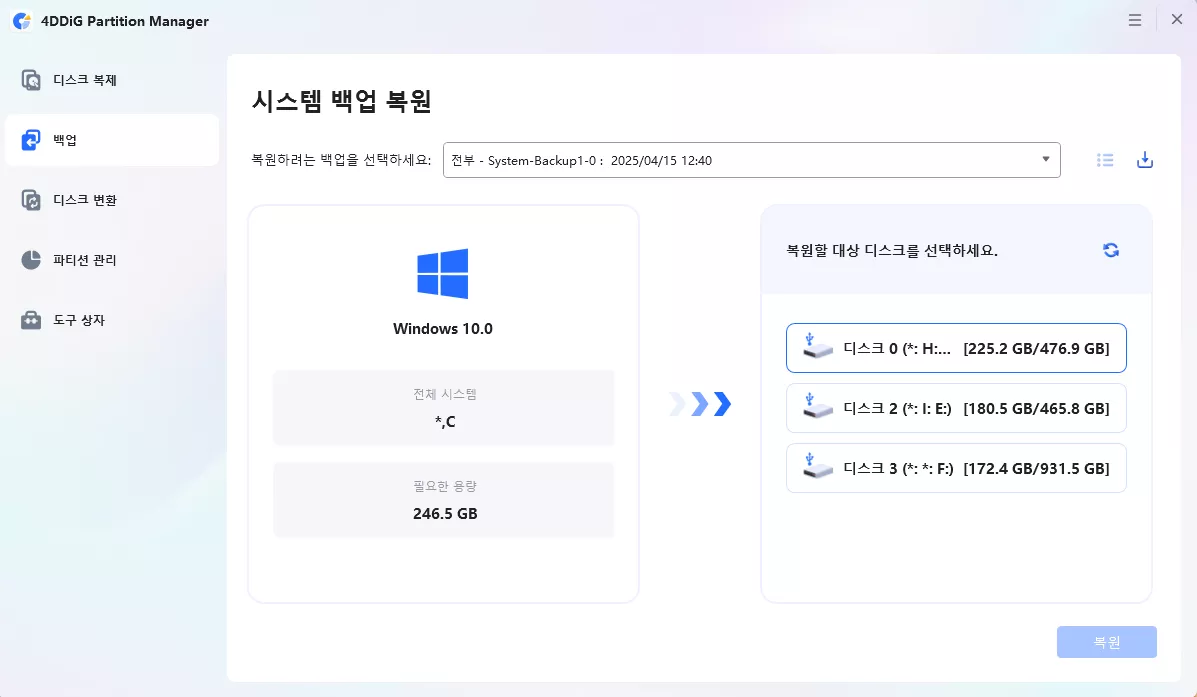Click the 복원할 대상 디스크를 선택하세요 text
The image size is (1197, 697).
click(x=892, y=250)
